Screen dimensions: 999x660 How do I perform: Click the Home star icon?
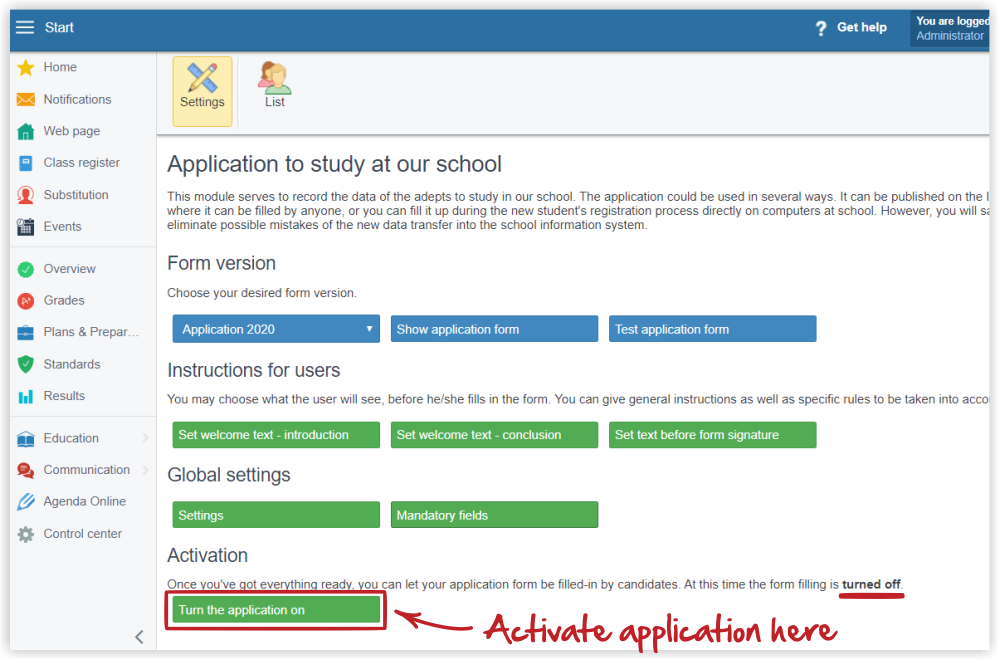tap(25, 67)
